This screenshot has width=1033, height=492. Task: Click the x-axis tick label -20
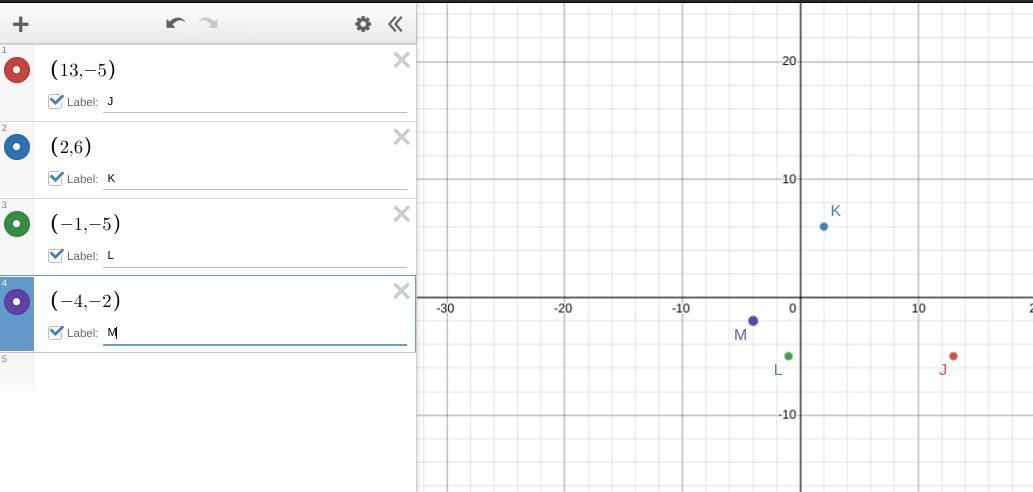click(x=563, y=308)
